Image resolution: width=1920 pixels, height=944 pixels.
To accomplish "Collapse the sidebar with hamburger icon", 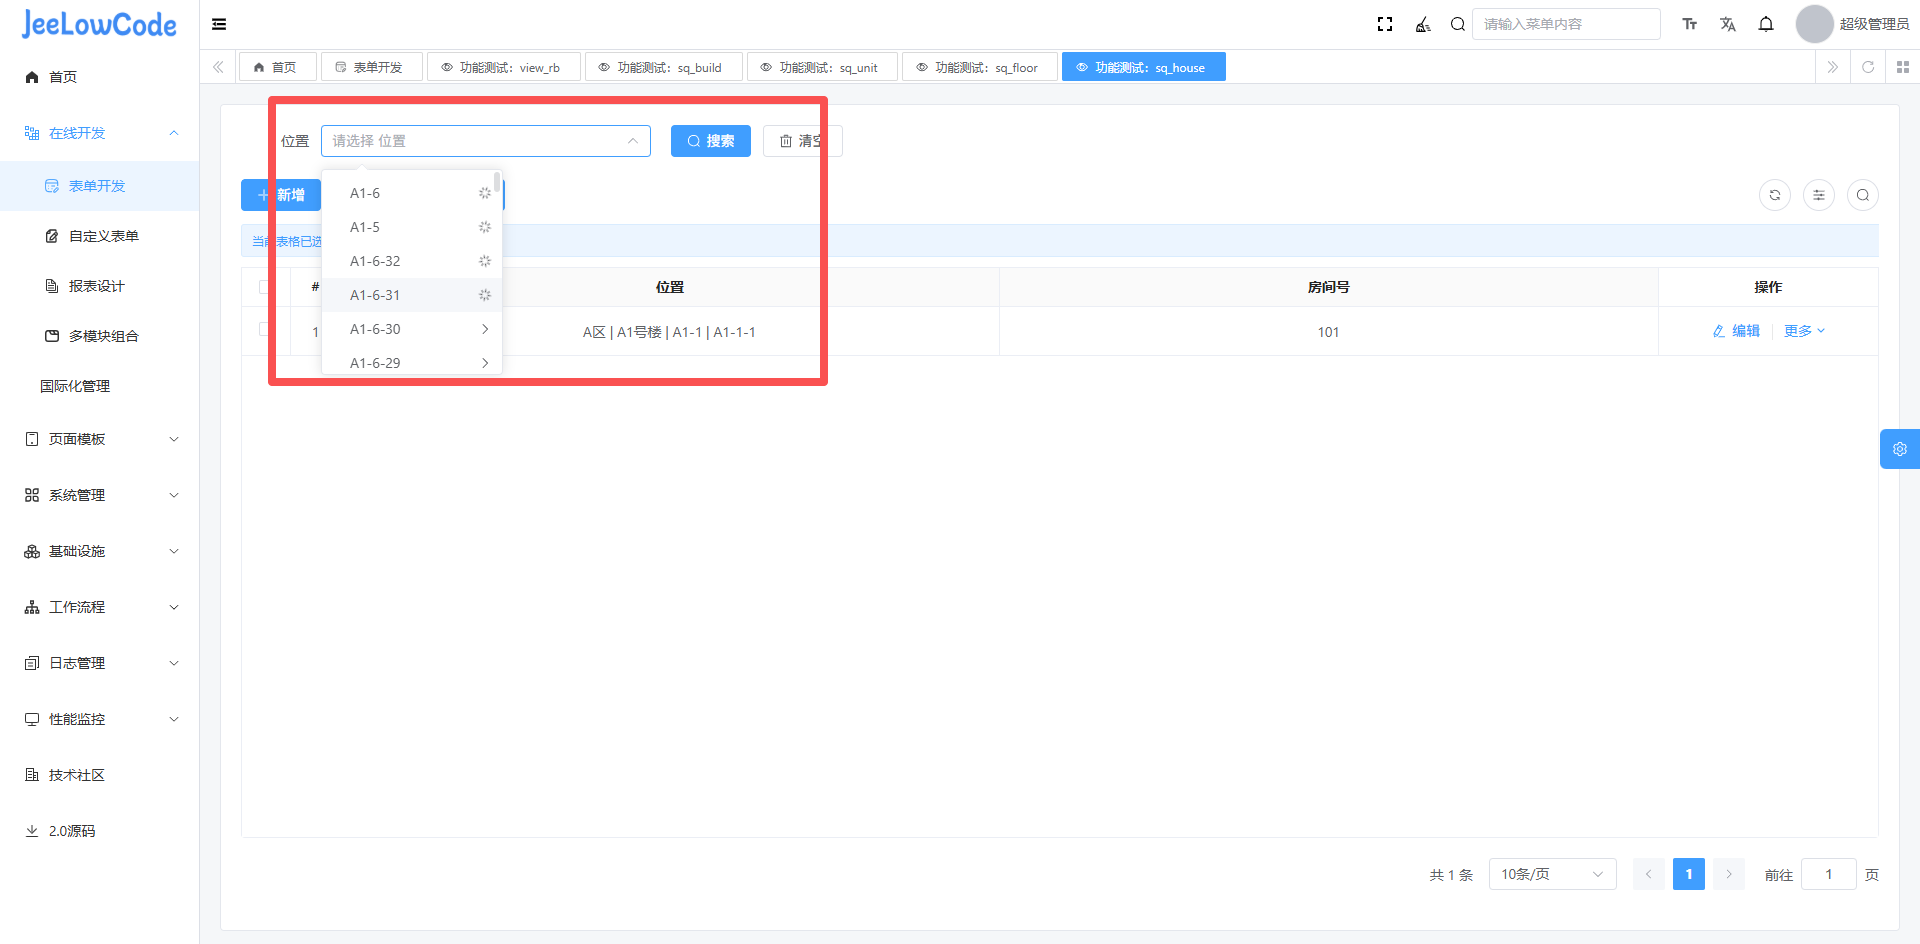I will pyautogui.click(x=219, y=24).
